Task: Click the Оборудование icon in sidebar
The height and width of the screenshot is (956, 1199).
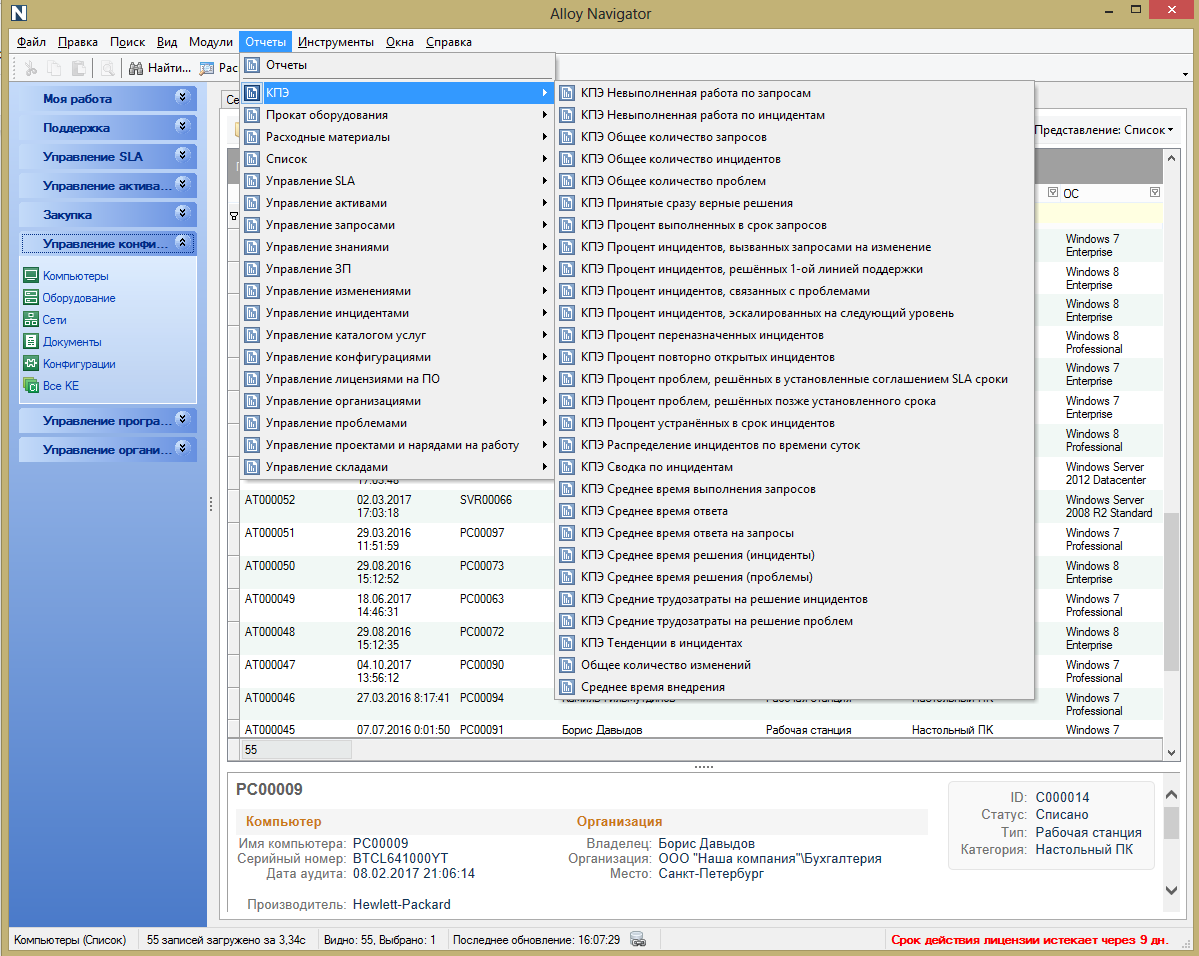Action: 31,298
